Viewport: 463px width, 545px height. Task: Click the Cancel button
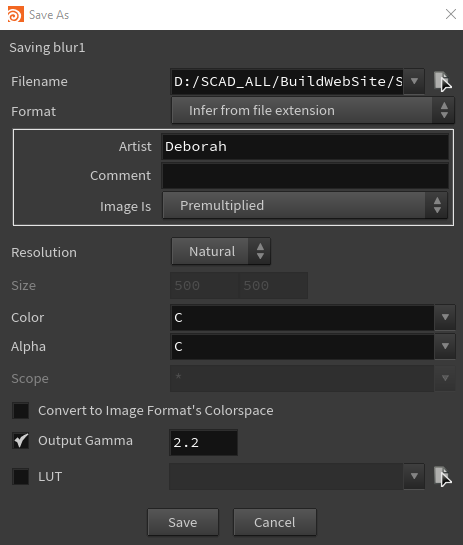(275, 522)
